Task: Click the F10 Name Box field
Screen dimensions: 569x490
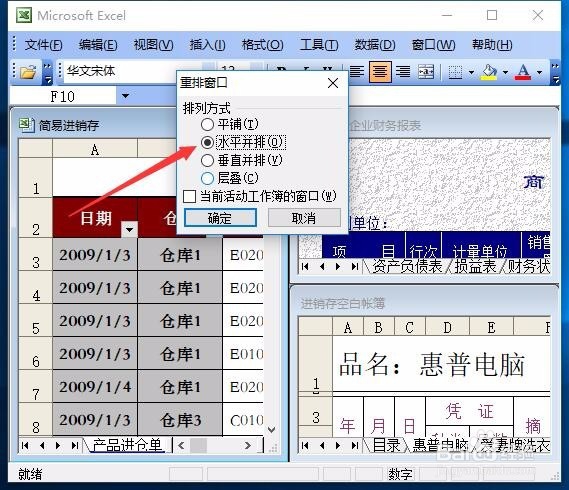Action: pos(63,96)
